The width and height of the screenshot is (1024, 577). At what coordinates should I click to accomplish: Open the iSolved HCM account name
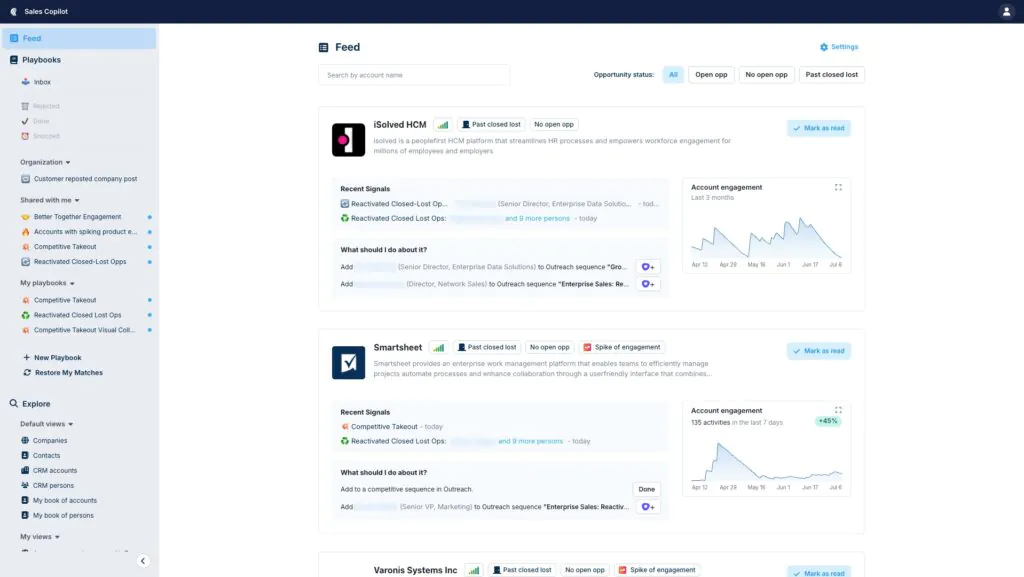(x=400, y=125)
